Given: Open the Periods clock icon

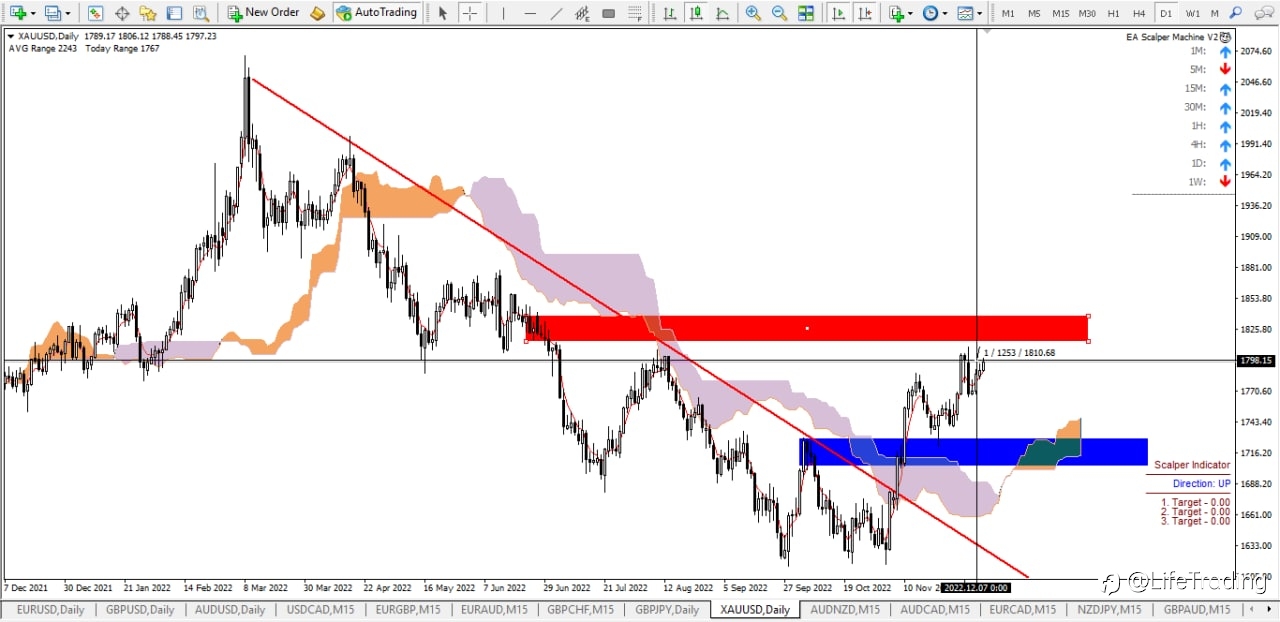Looking at the screenshot, I should (931, 13).
